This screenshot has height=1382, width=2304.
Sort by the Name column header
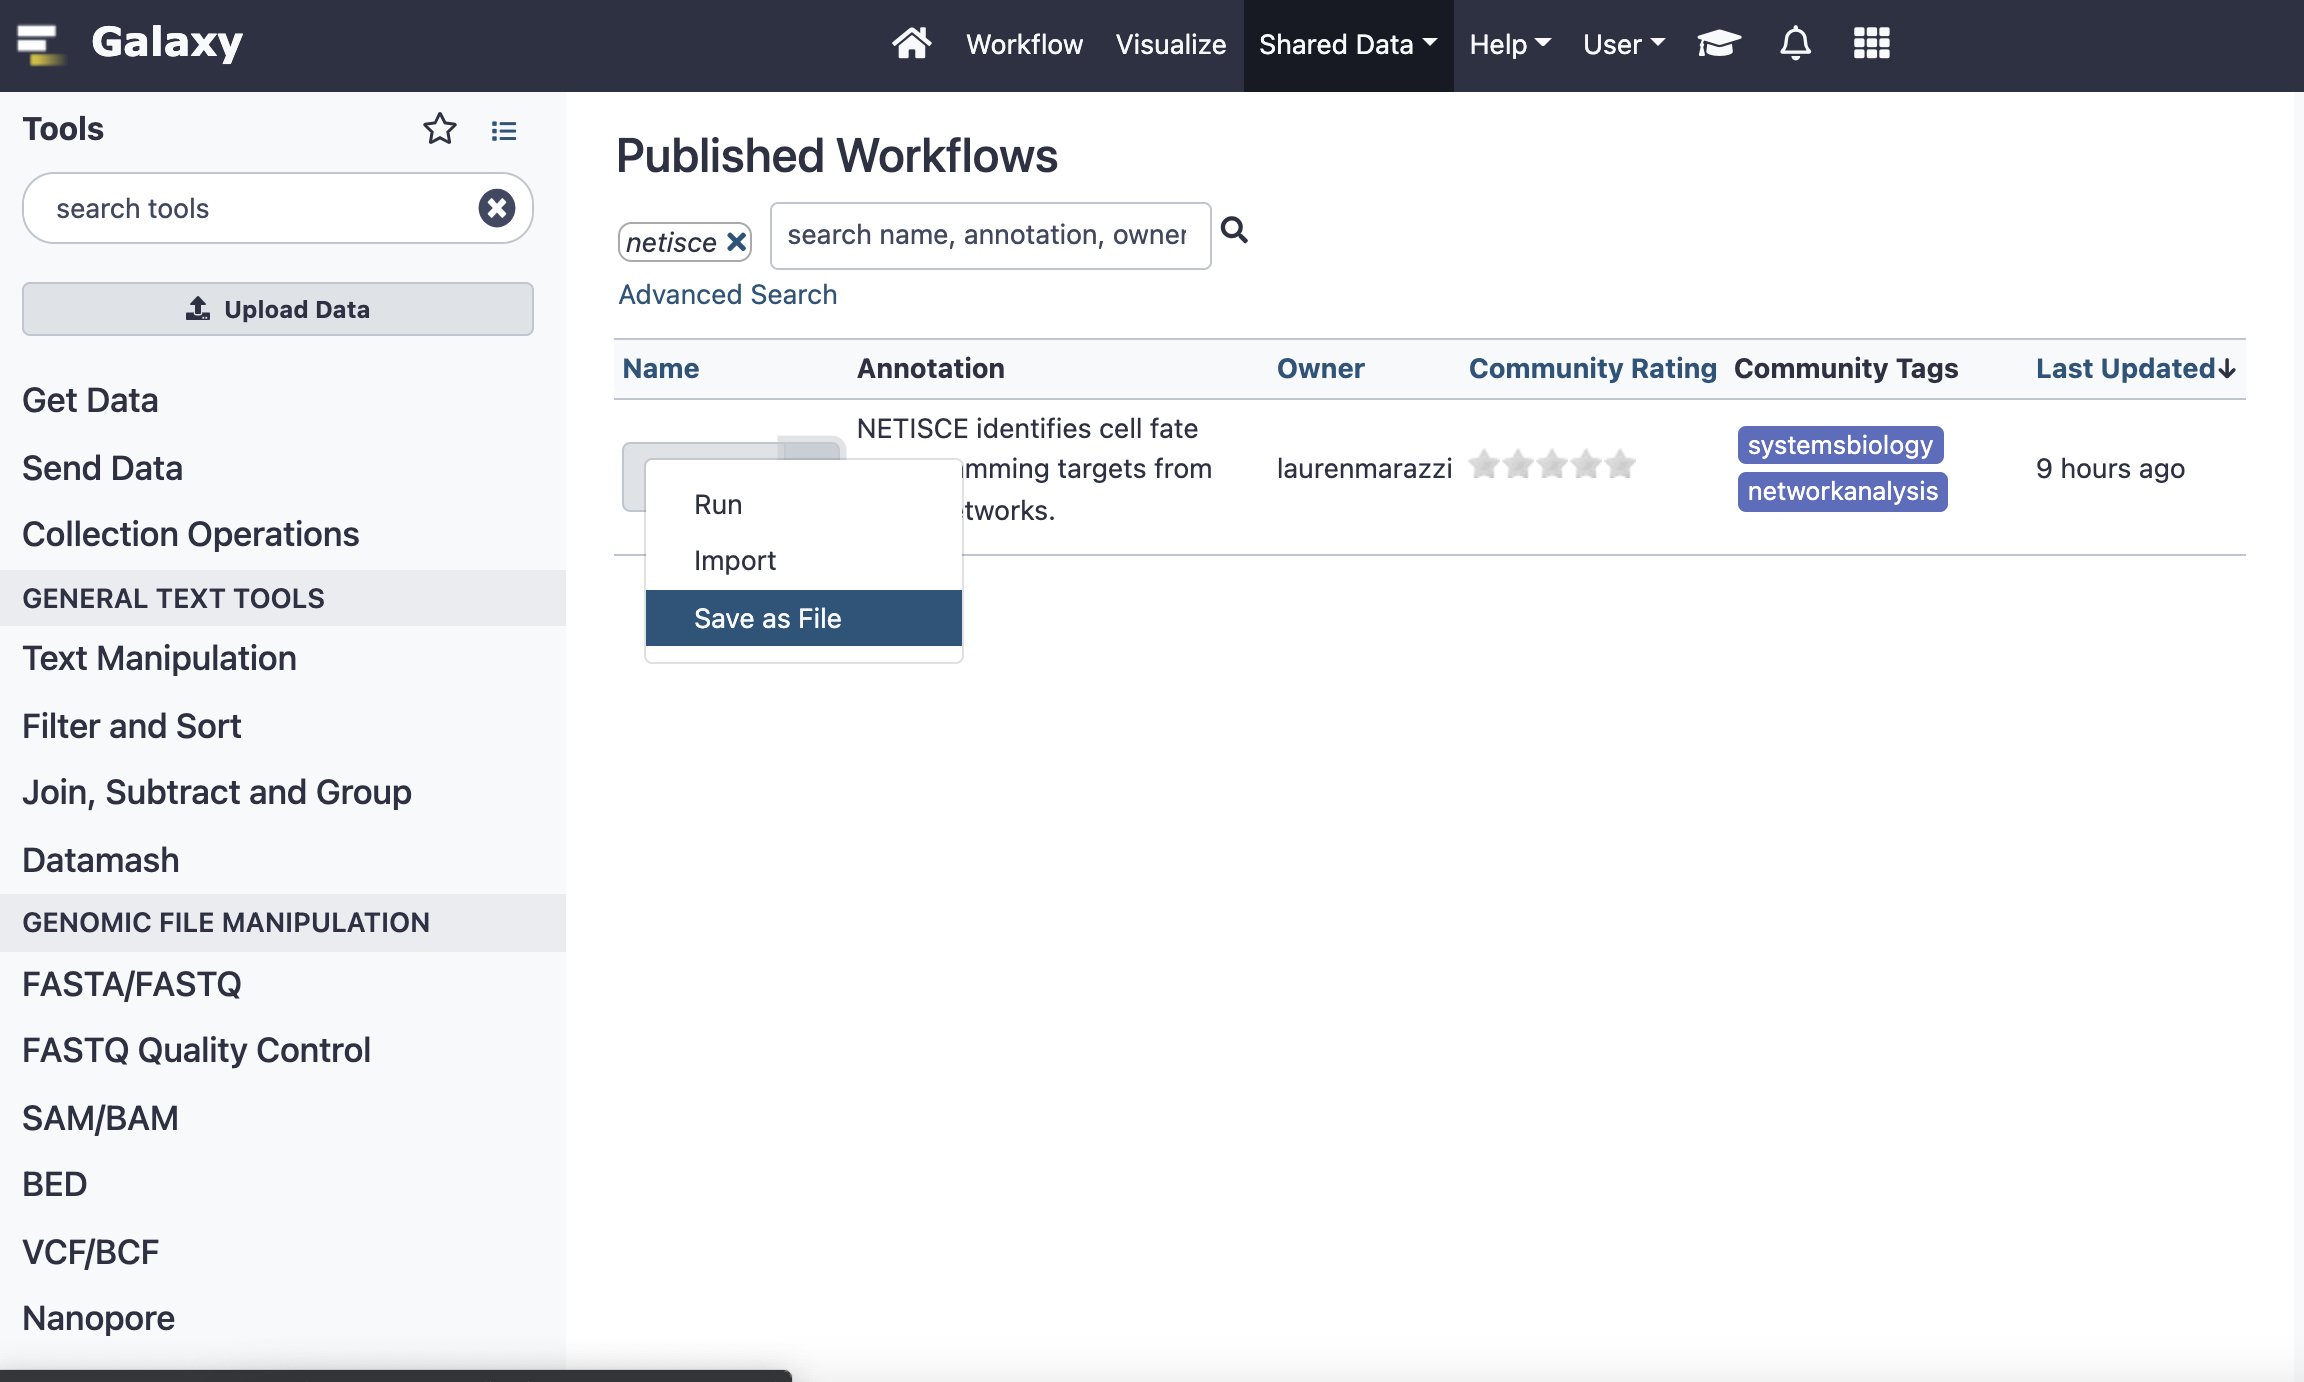pyautogui.click(x=661, y=369)
